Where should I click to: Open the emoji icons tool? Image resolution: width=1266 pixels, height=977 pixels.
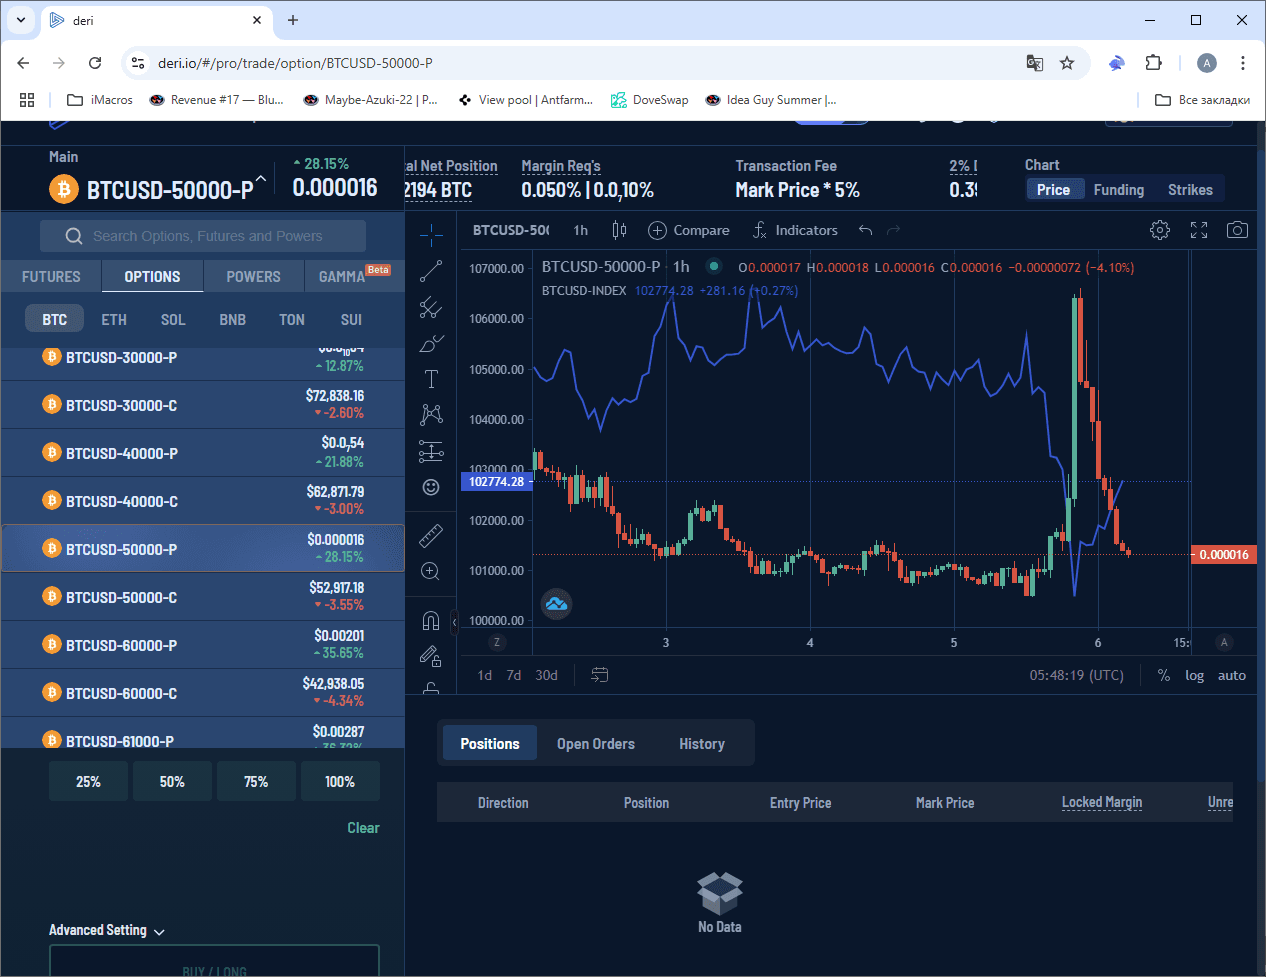[x=431, y=487]
